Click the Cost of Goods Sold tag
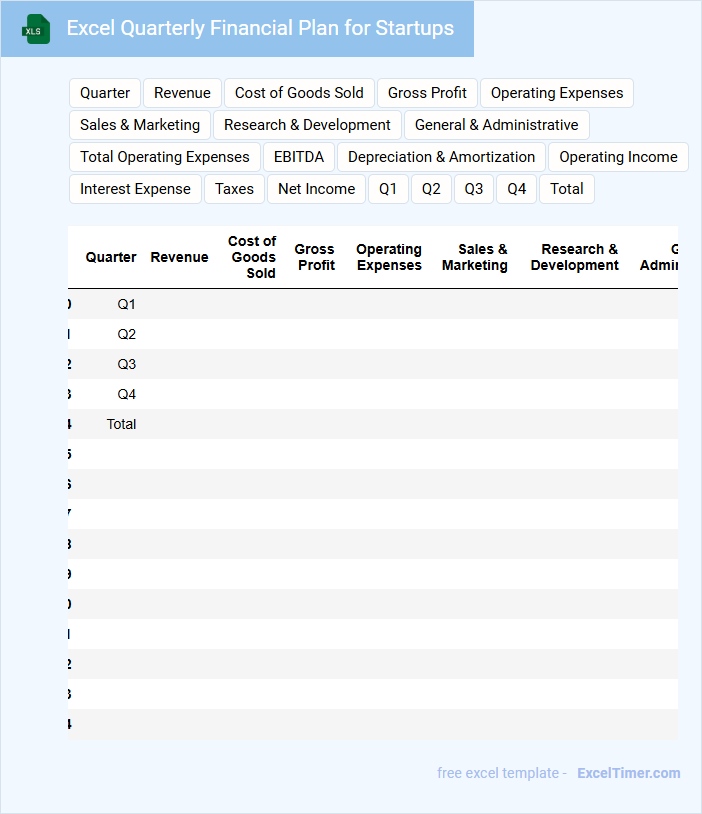 pos(299,93)
